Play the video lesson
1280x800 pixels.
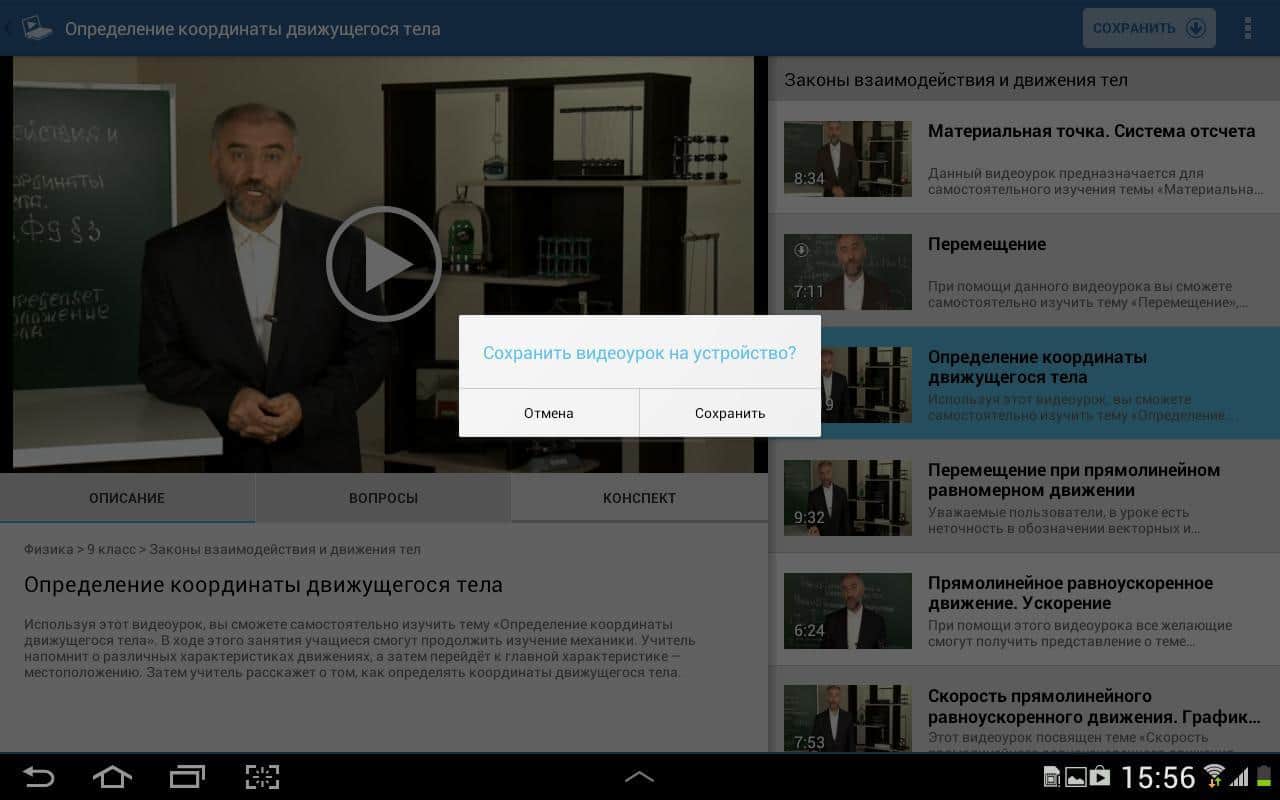(x=383, y=264)
